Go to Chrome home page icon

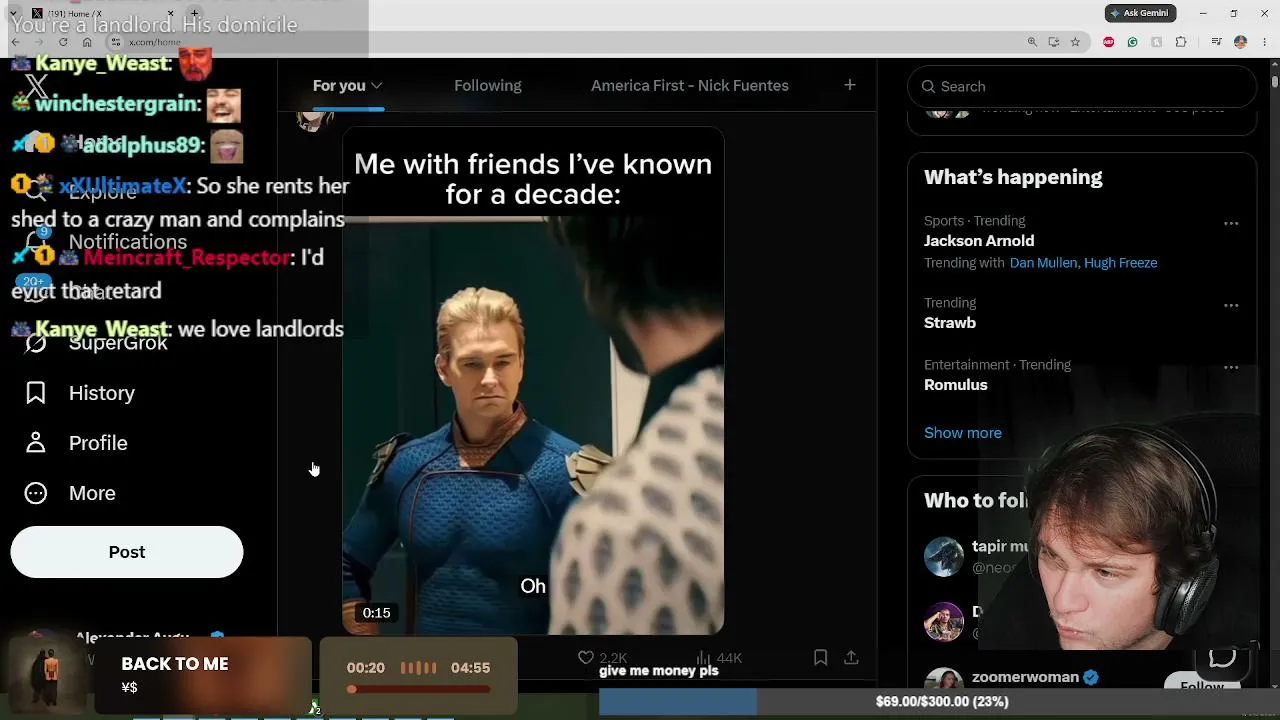pos(87,42)
